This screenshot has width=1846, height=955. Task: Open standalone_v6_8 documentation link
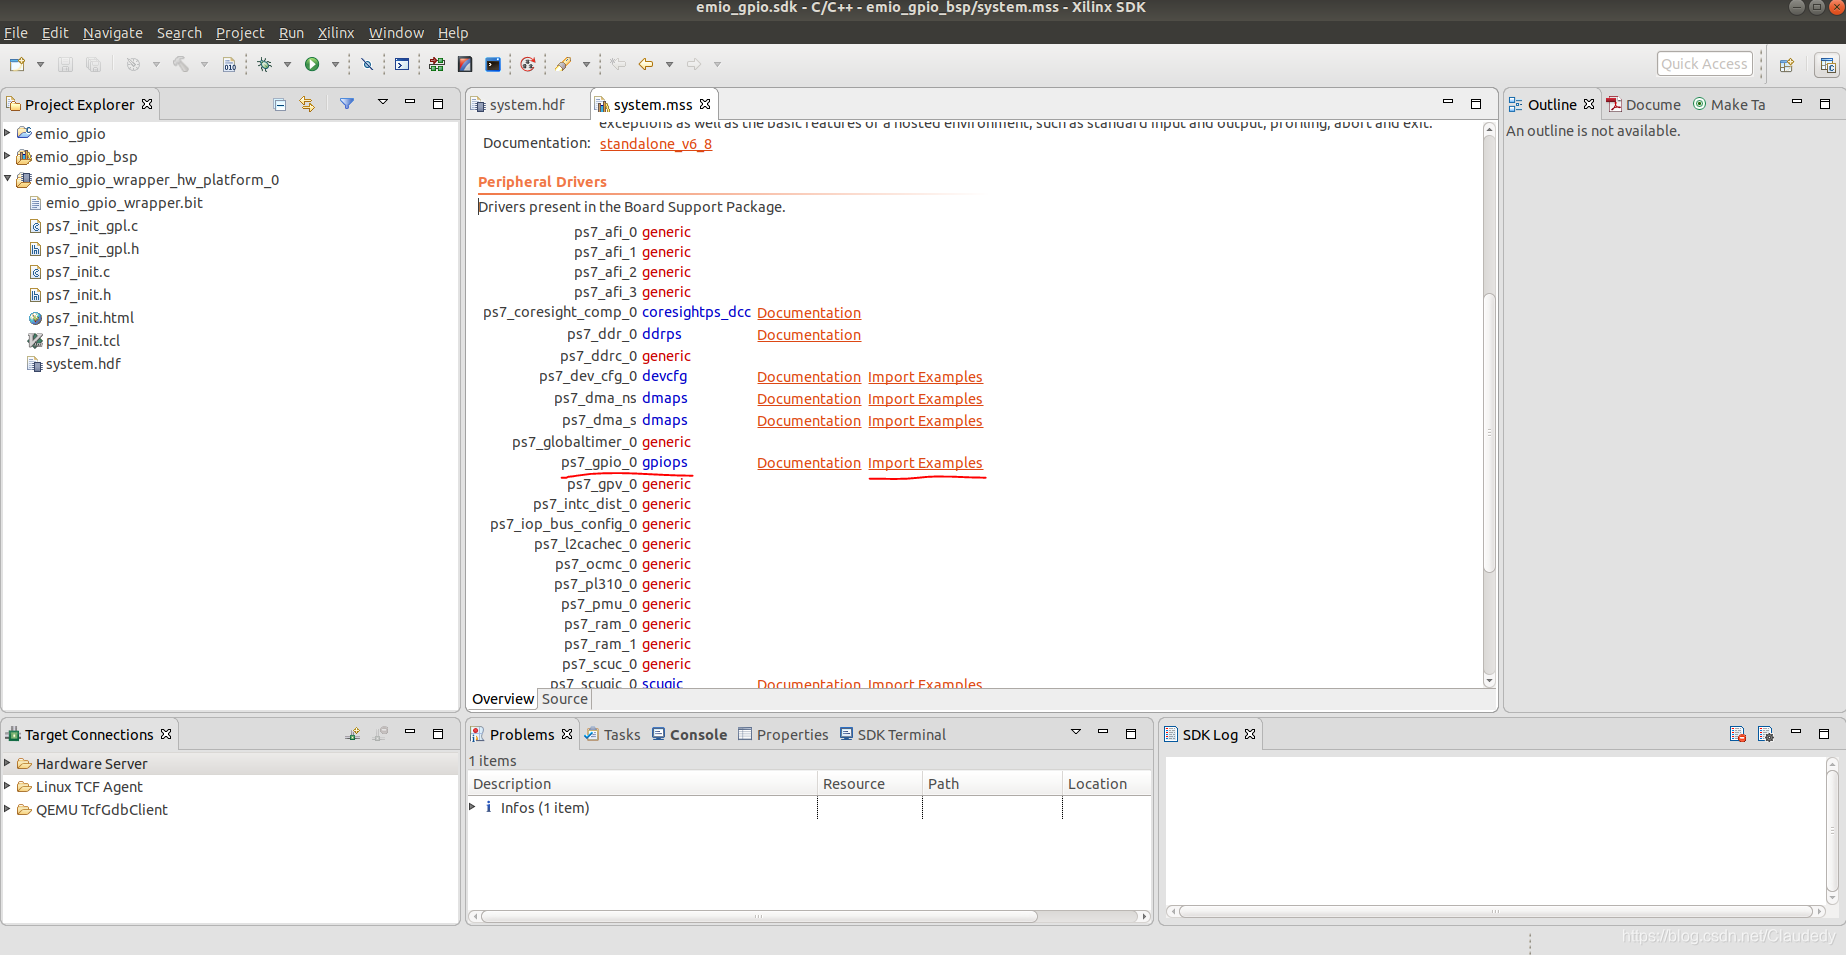pyautogui.click(x=656, y=144)
